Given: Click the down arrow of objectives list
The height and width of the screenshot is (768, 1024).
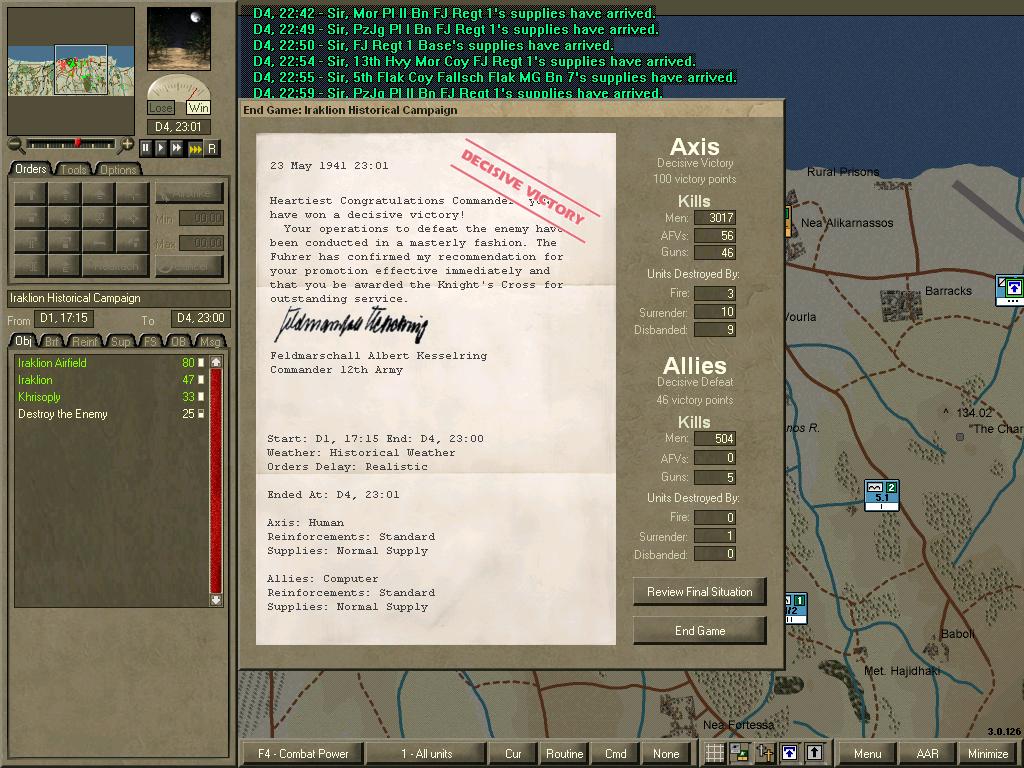Looking at the screenshot, I should [216, 600].
